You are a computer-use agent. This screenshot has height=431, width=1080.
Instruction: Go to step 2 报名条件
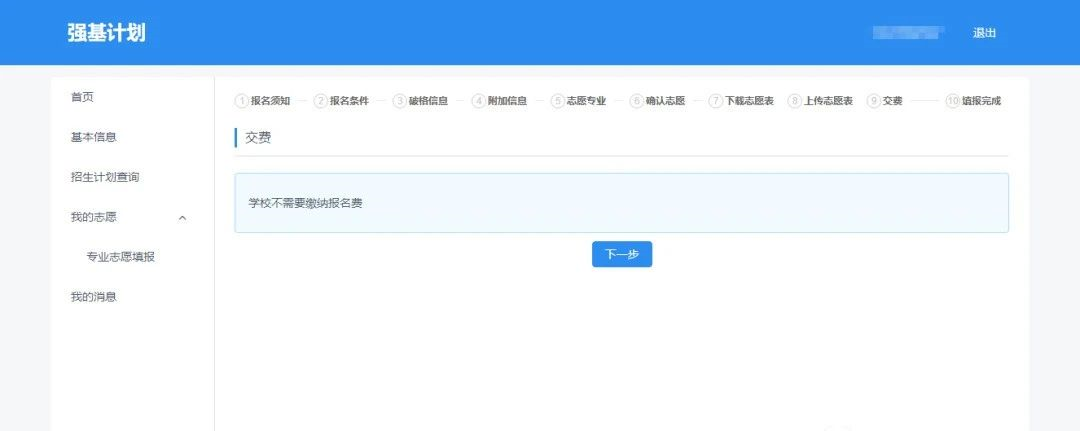click(342, 101)
